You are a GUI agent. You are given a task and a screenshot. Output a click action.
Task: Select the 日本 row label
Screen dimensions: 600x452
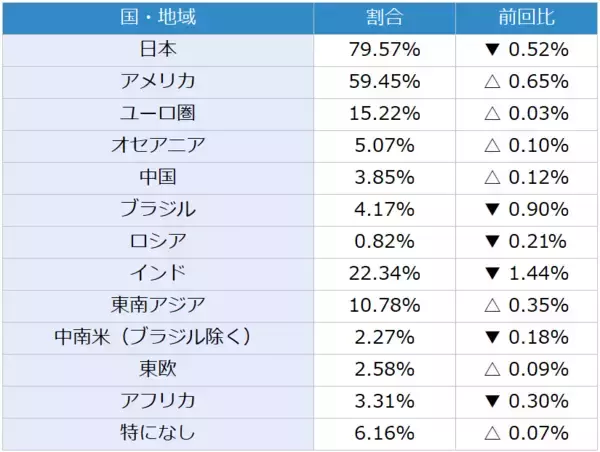coord(158,49)
